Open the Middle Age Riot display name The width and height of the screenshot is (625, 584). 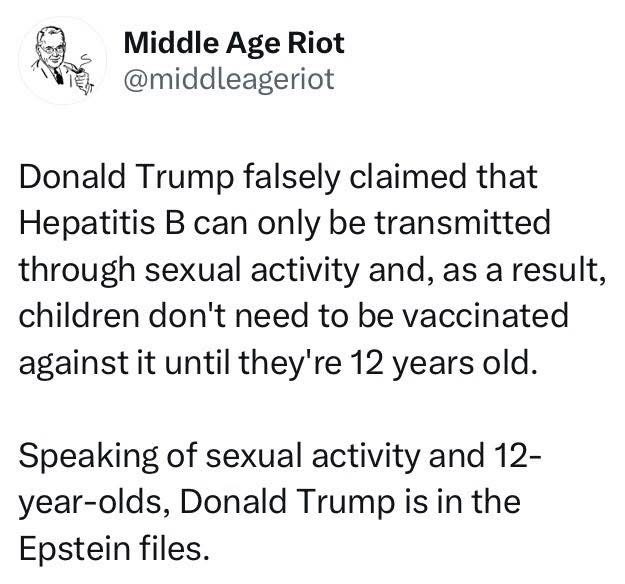233,43
